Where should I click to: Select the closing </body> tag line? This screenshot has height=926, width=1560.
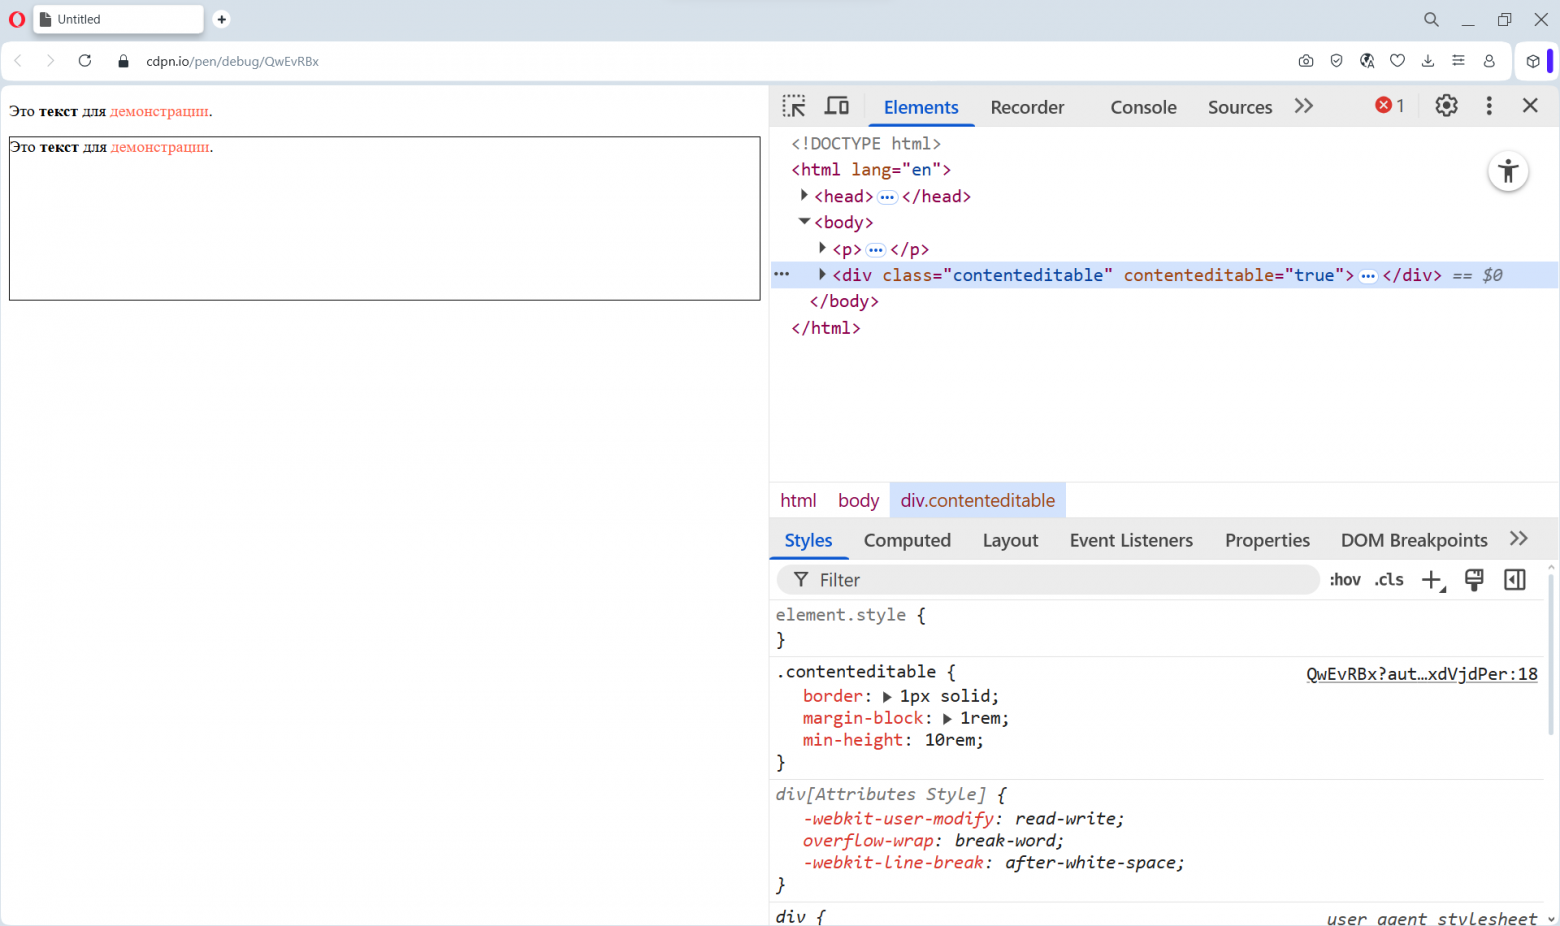[x=844, y=301]
